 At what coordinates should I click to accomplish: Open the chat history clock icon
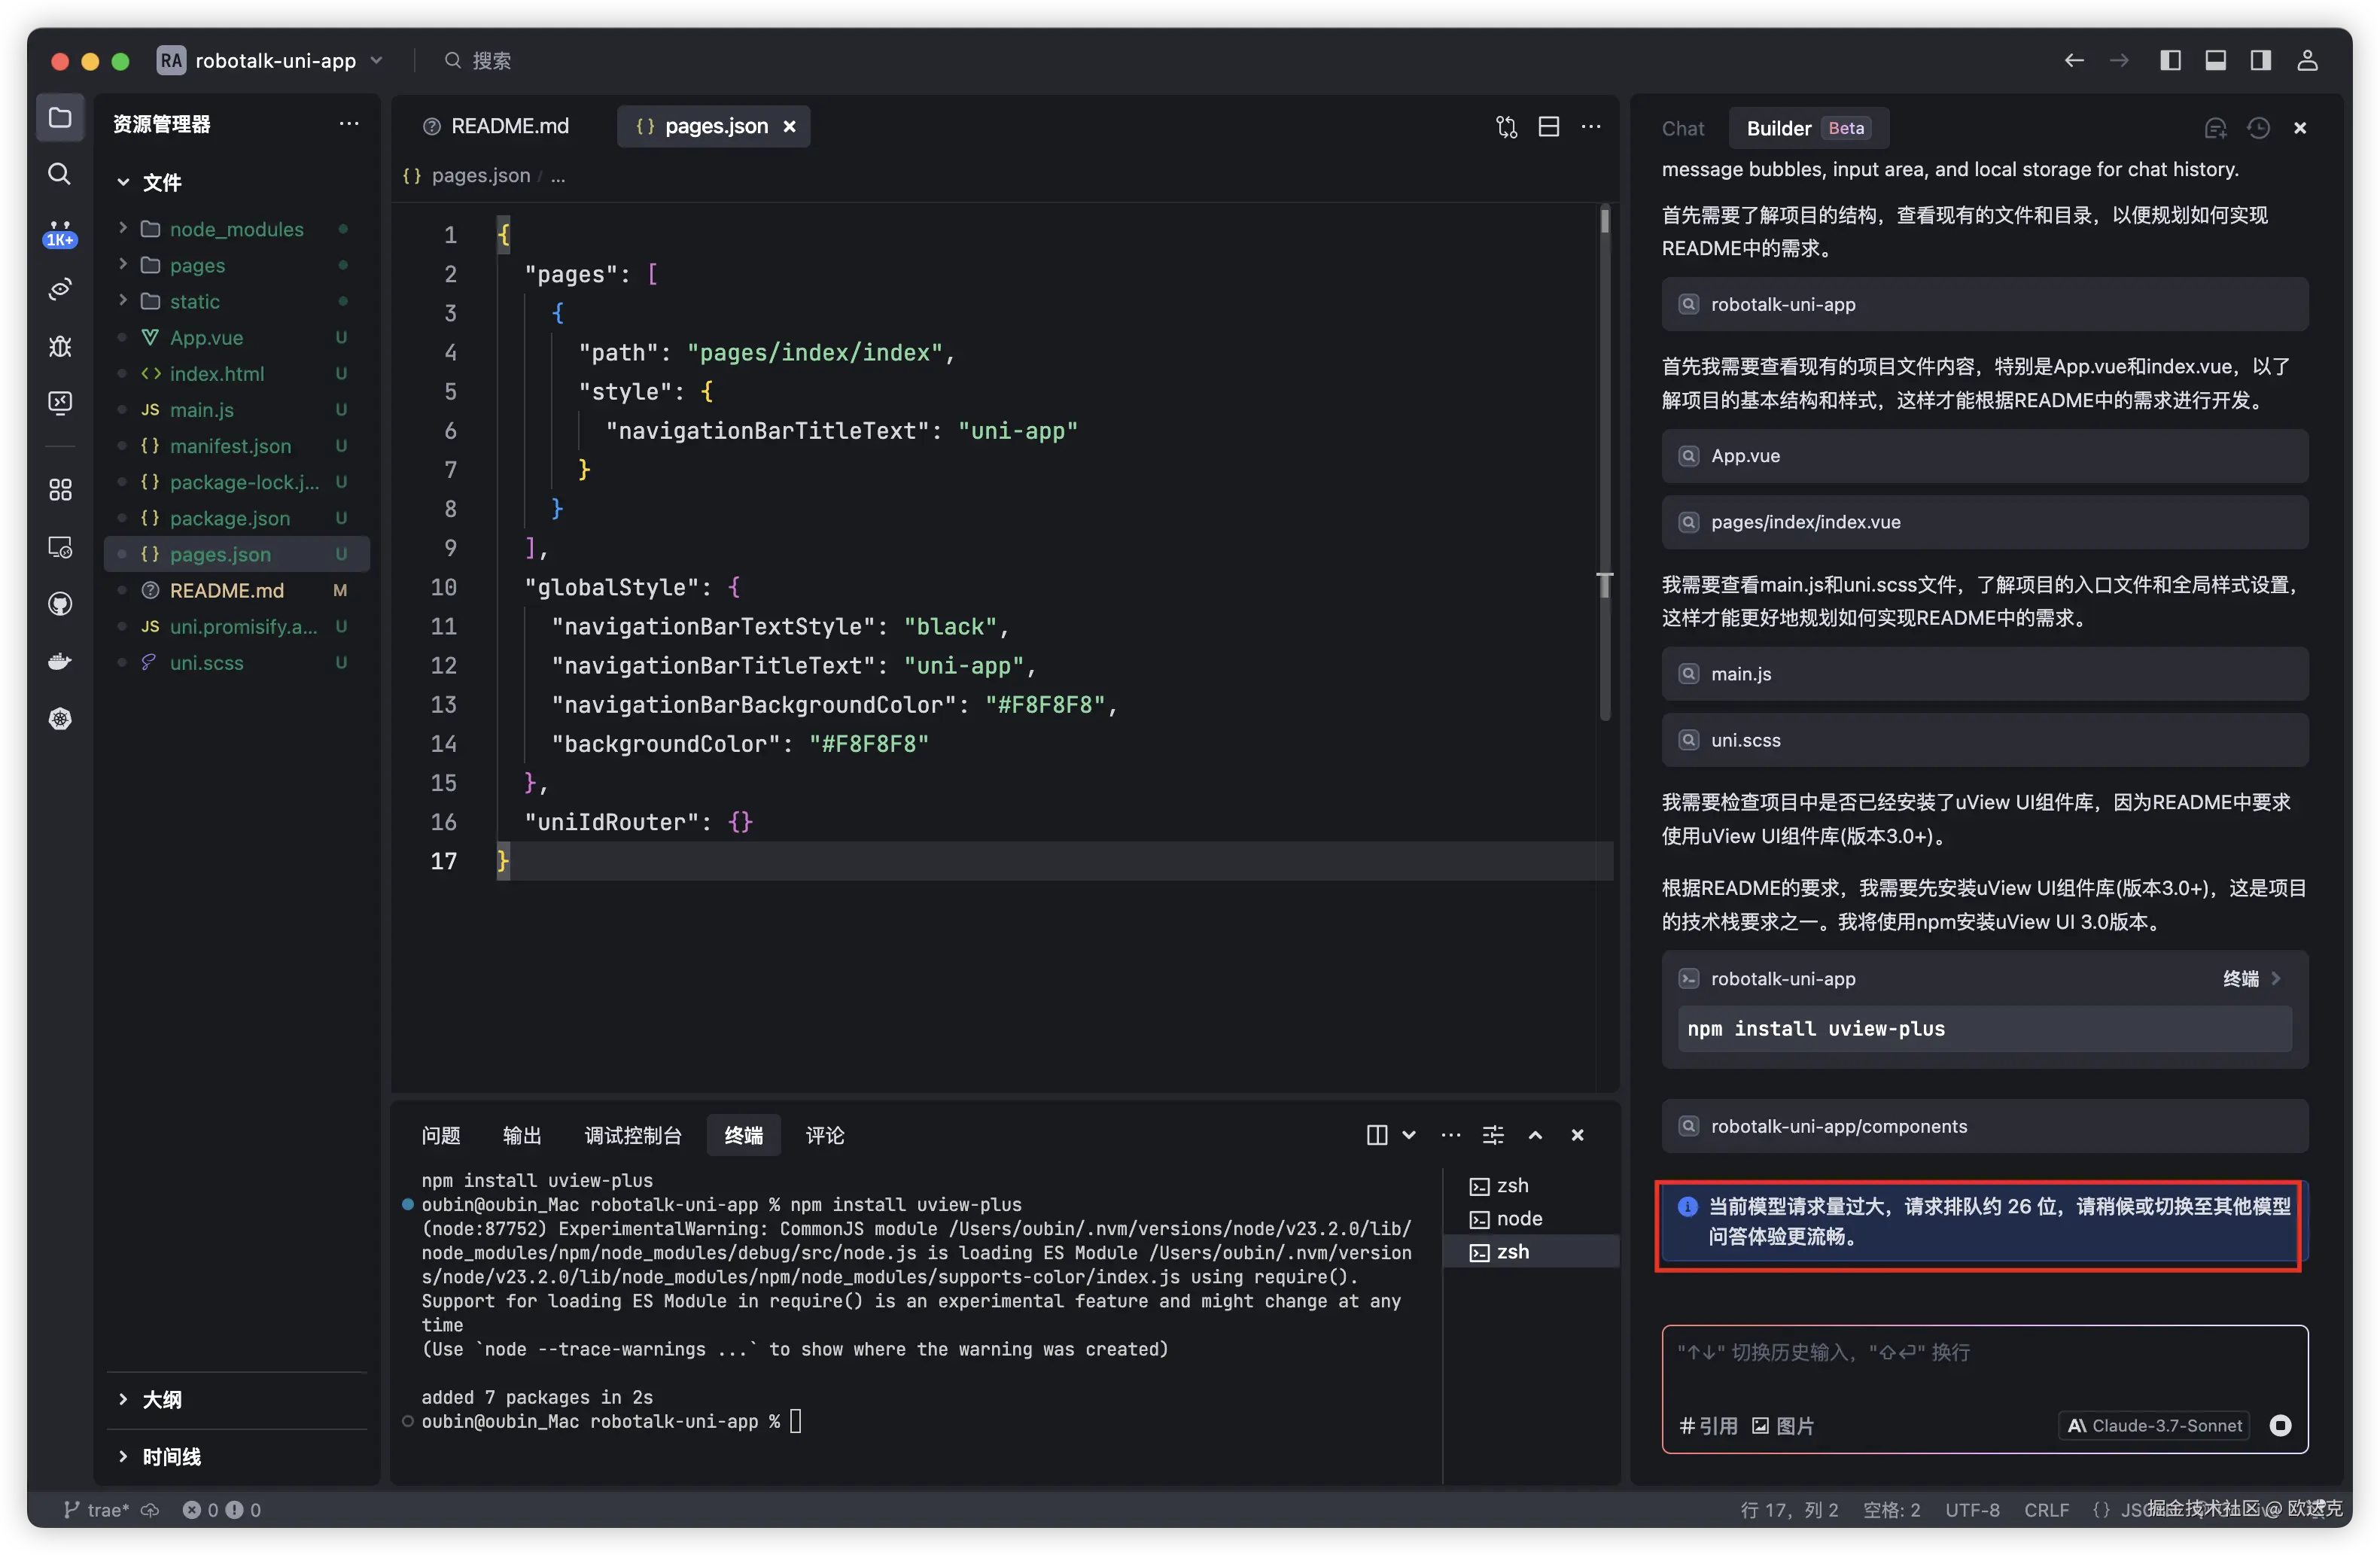point(2258,128)
